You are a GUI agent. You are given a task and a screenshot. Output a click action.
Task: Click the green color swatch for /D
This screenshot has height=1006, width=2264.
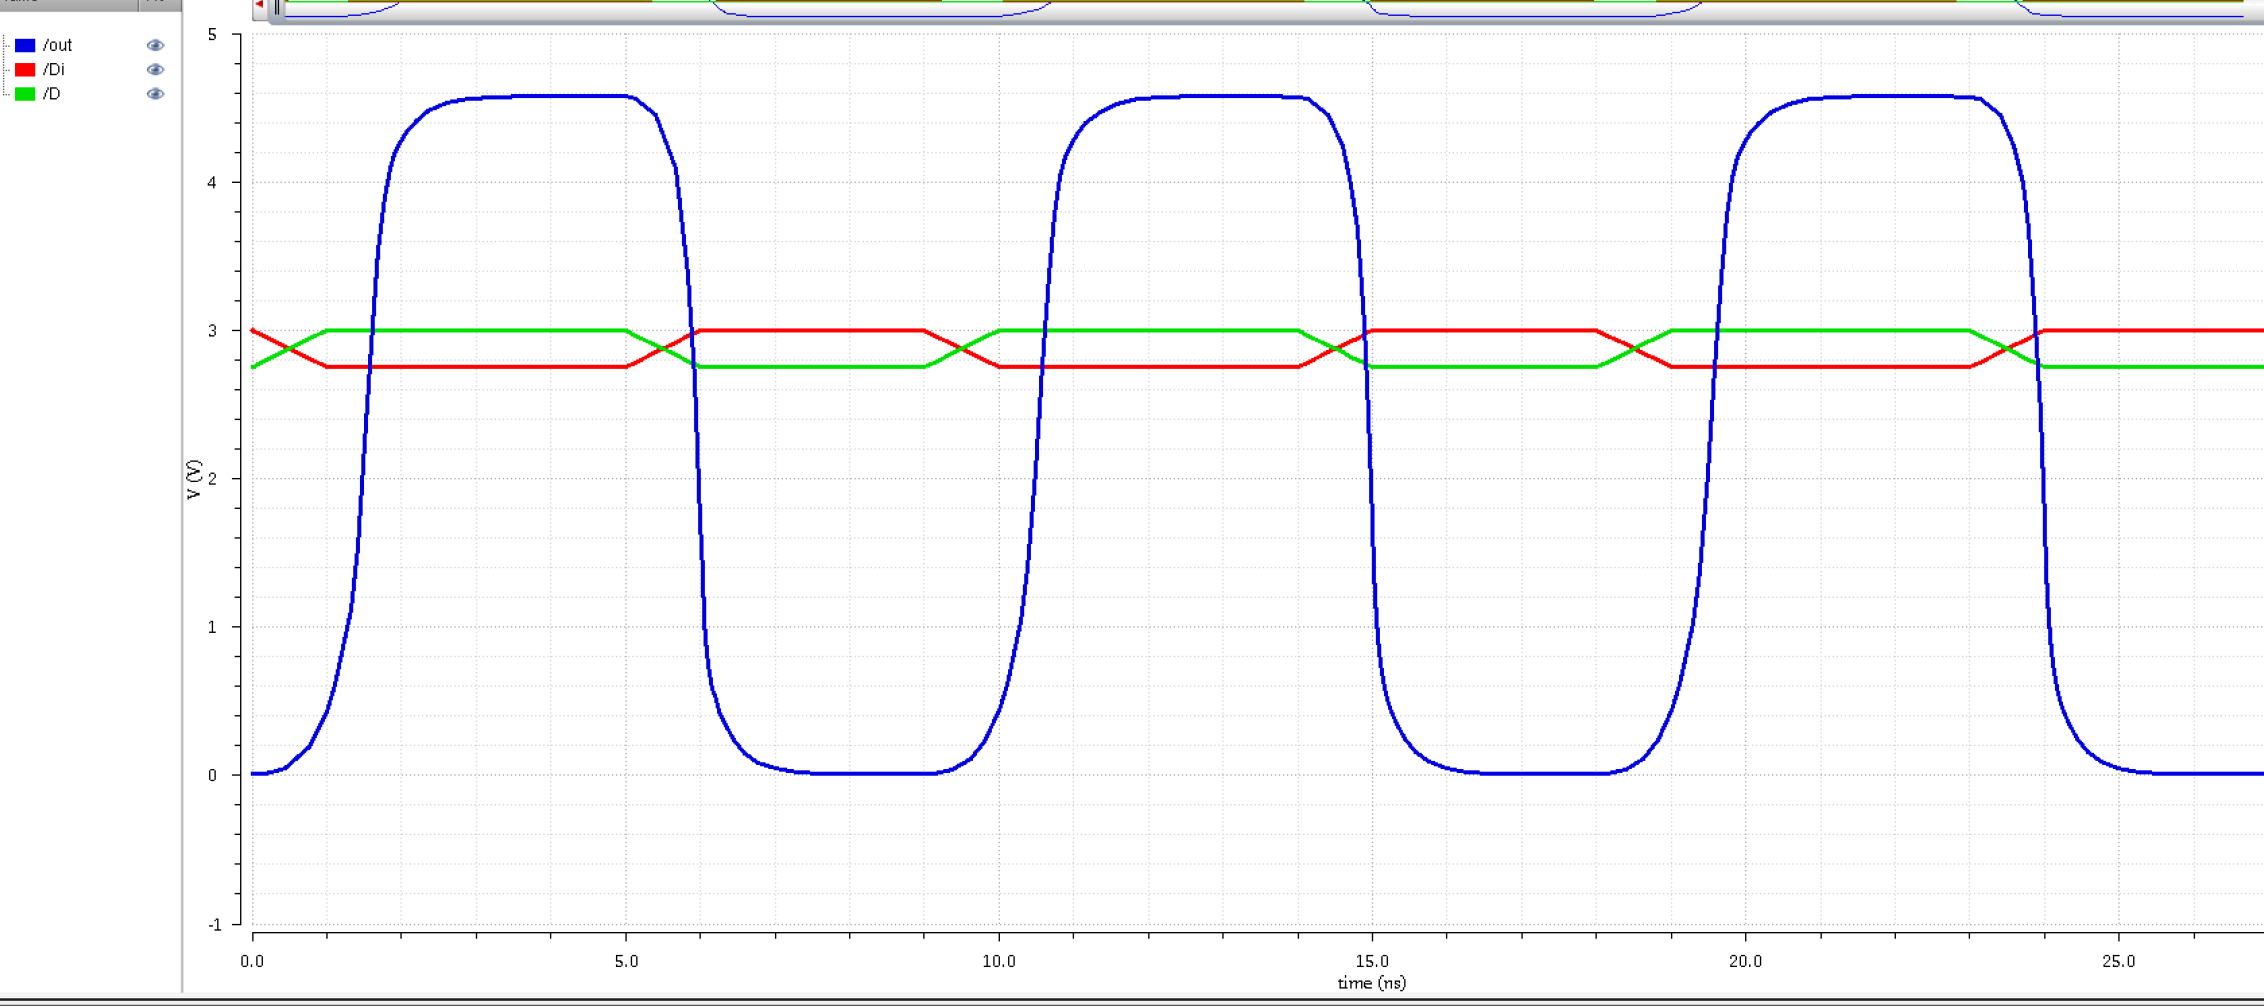[x=25, y=94]
